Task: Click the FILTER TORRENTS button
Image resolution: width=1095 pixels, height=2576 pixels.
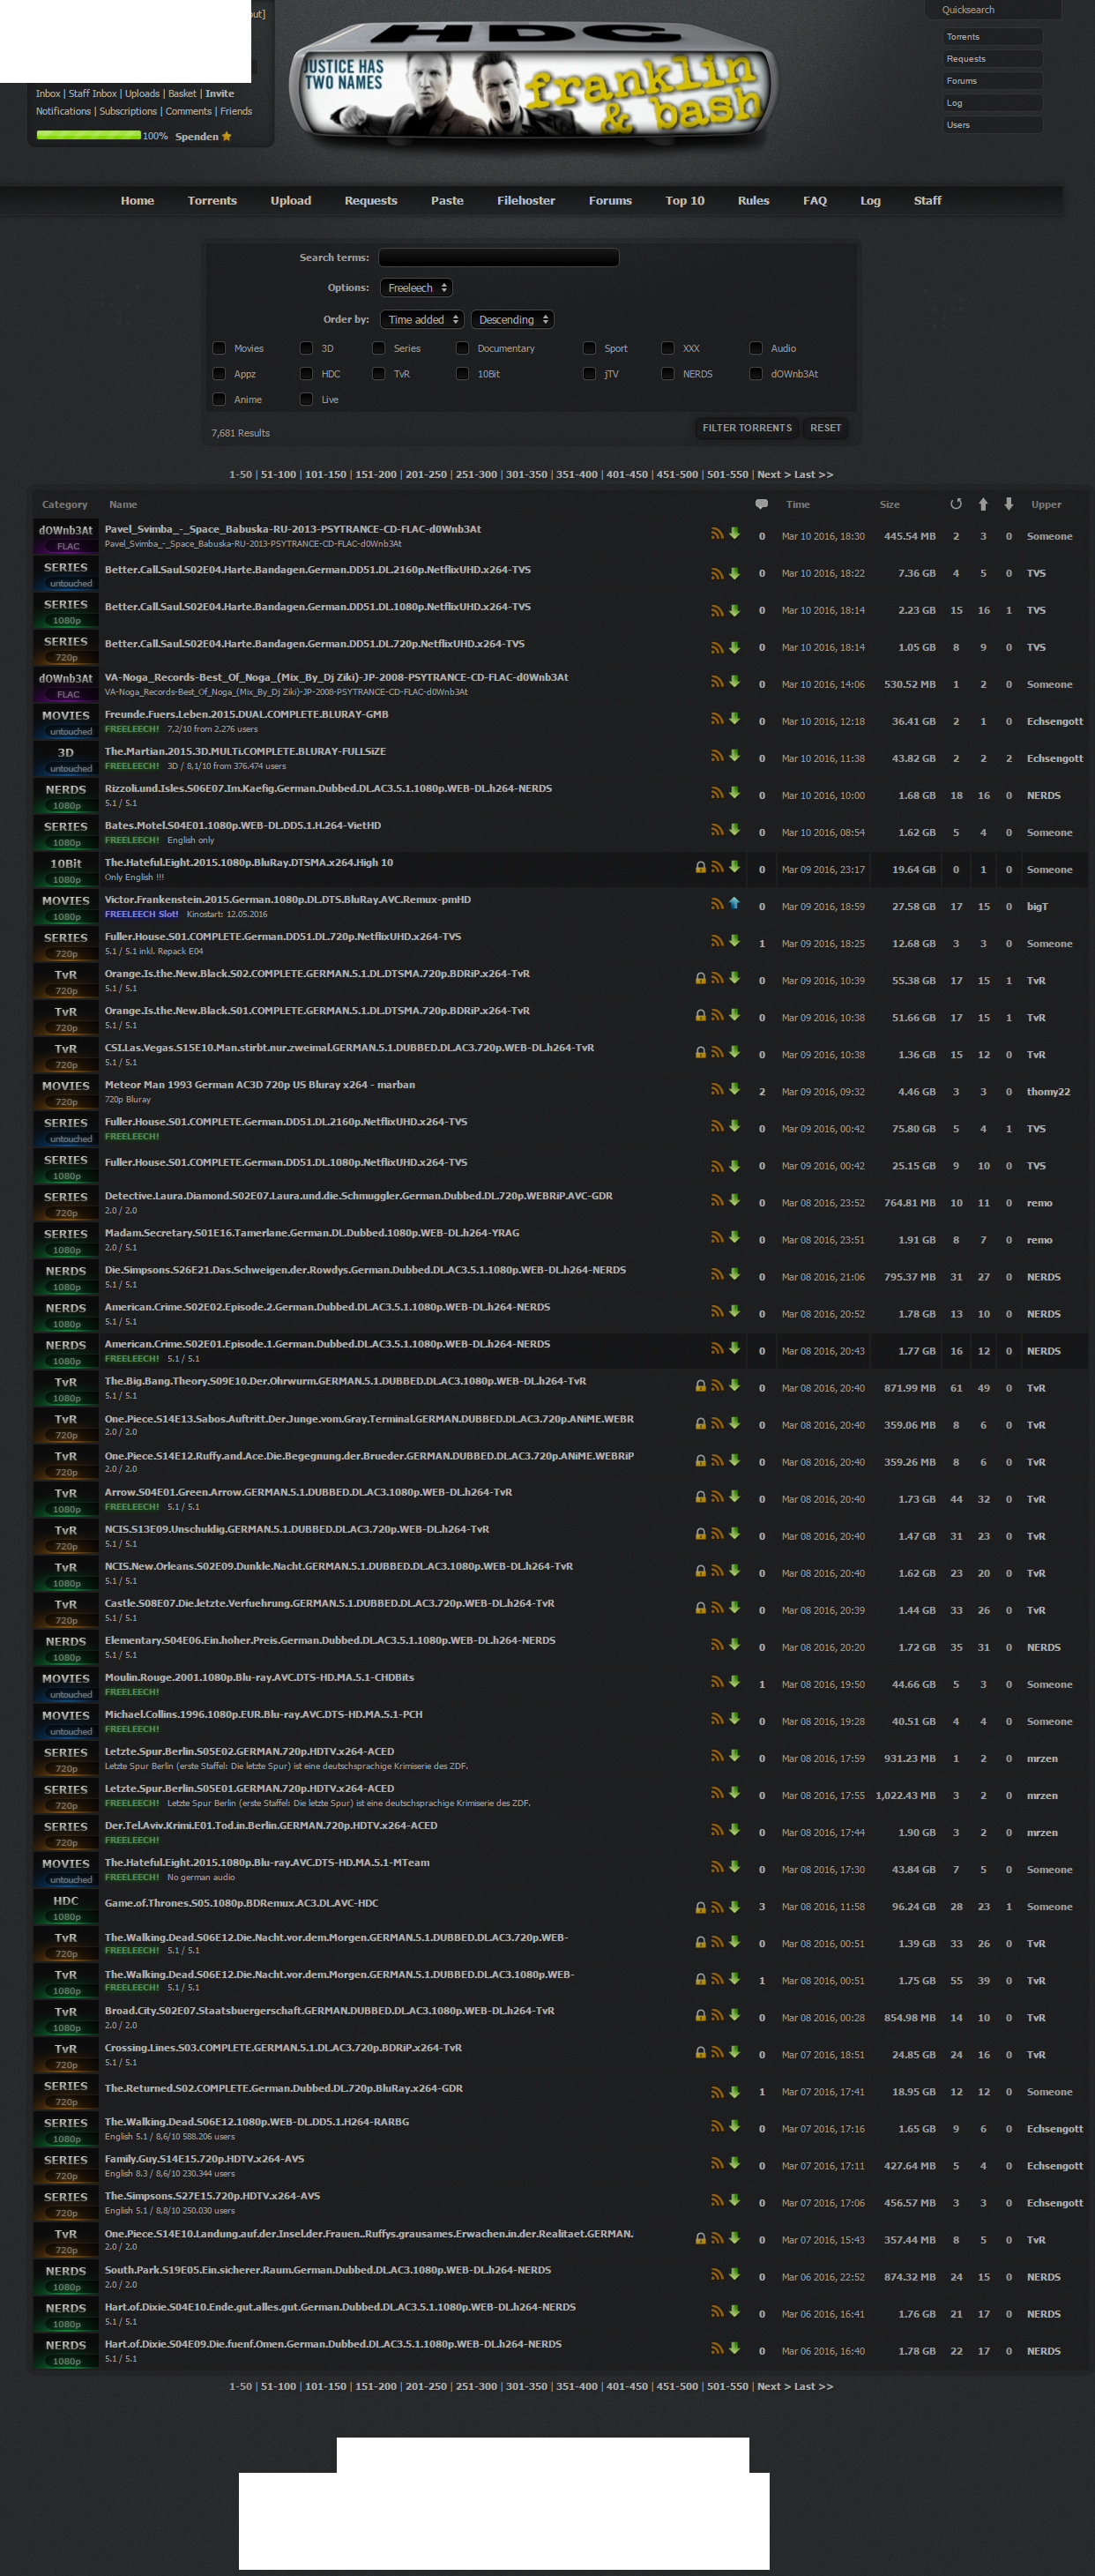Action: [747, 428]
